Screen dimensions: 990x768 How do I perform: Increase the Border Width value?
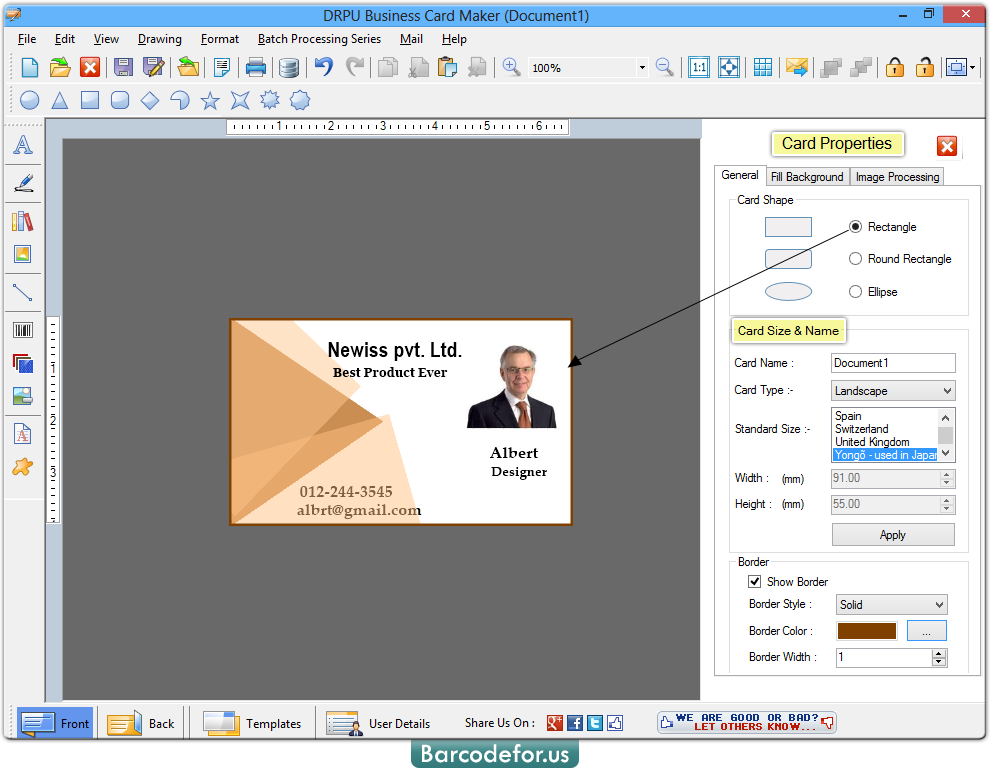[x=939, y=653]
